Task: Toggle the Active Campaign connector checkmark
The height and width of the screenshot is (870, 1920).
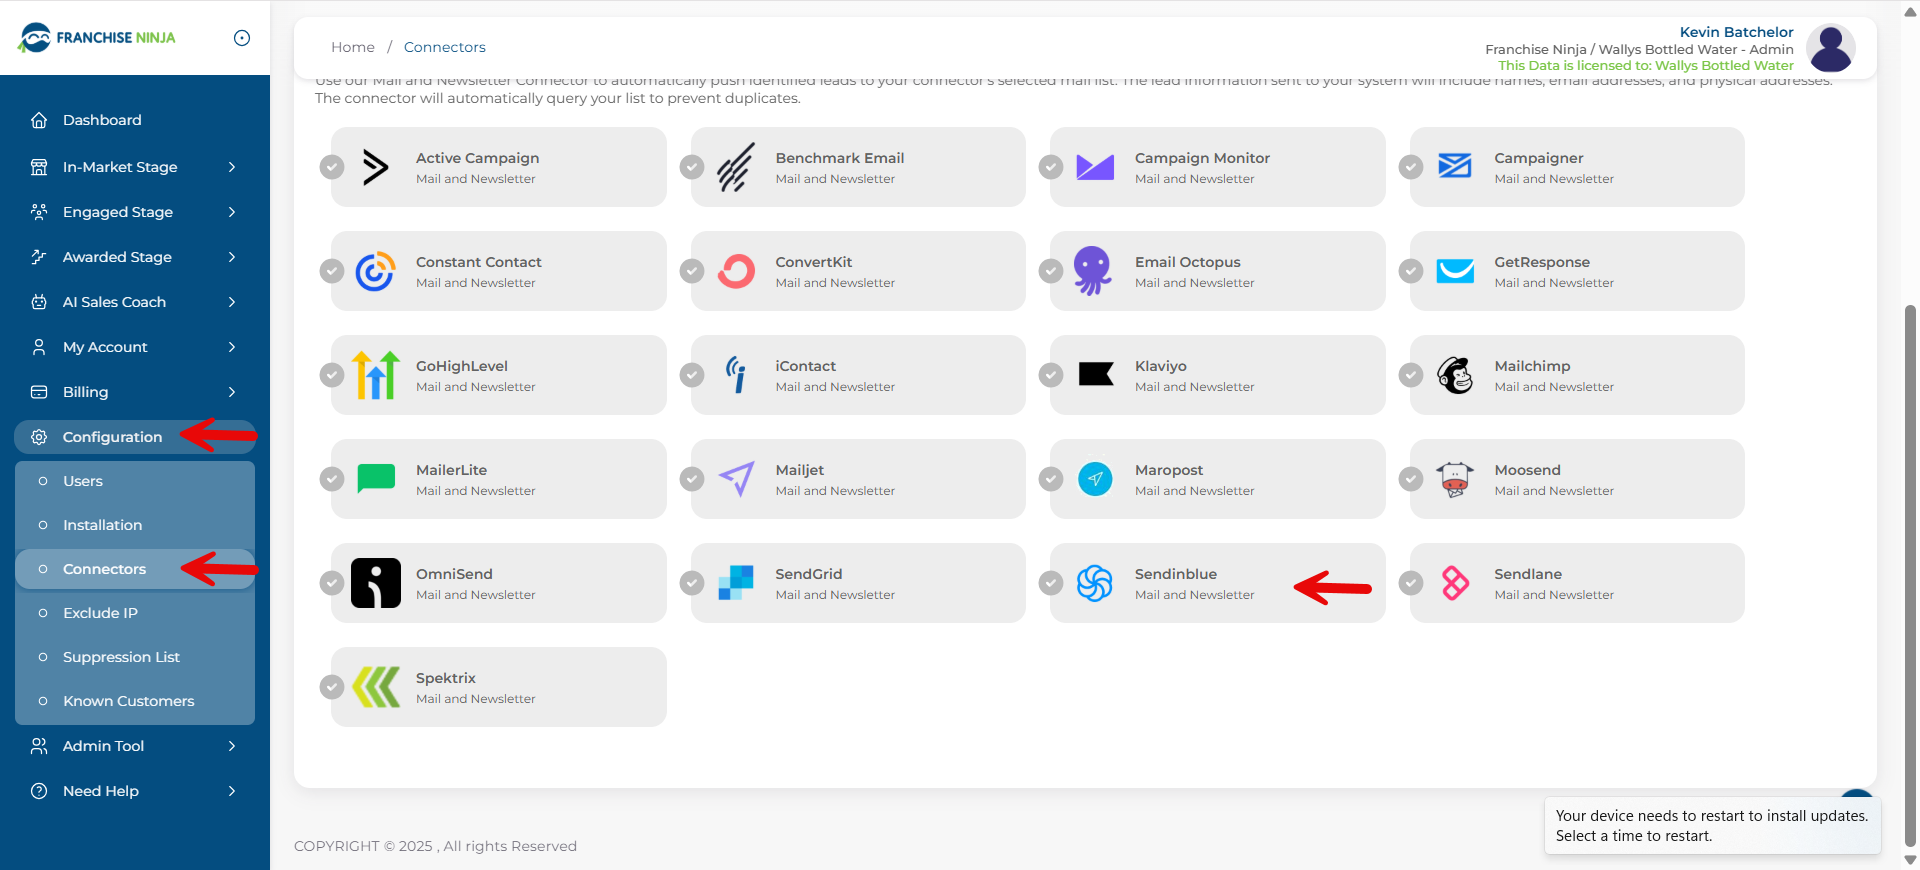Action: click(x=332, y=167)
